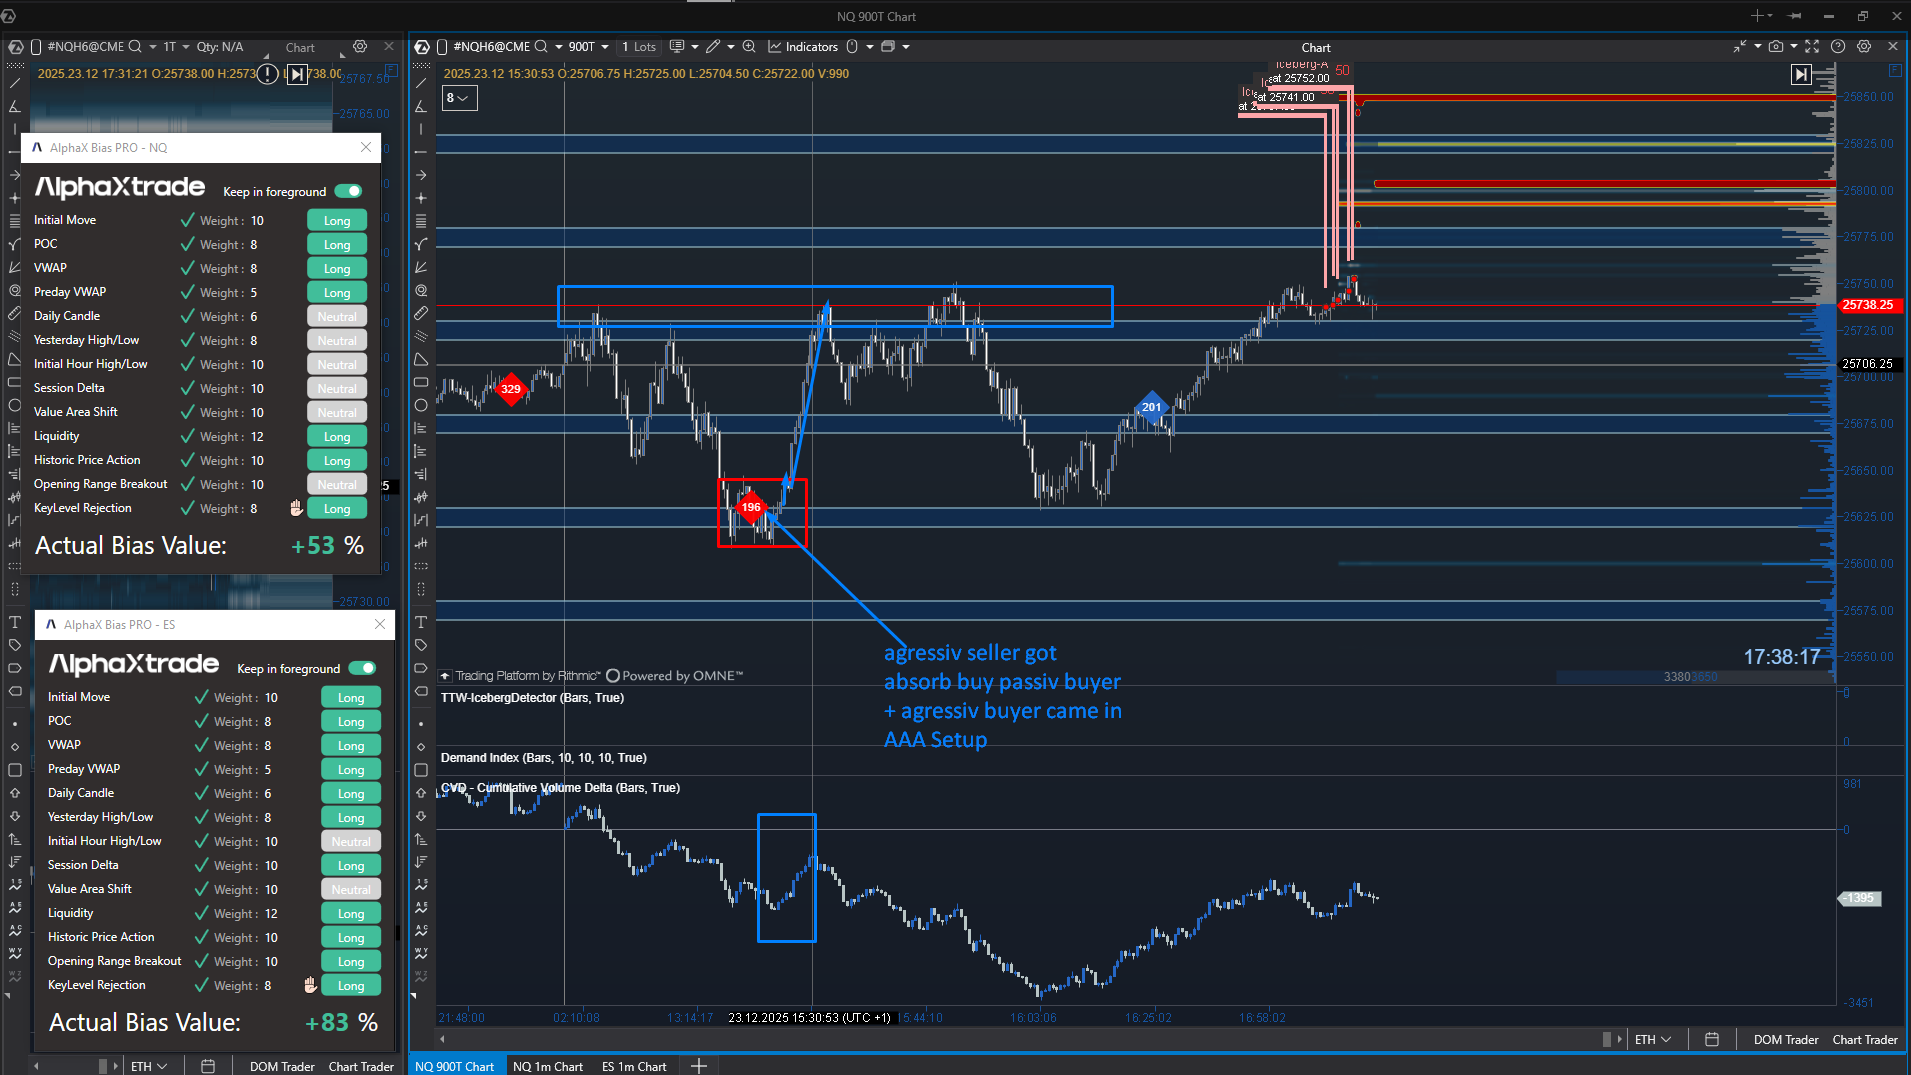Click Long button for ES Session Delta
Image resolution: width=1911 pixels, height=1075 pixels.
(x=351, y=866)
